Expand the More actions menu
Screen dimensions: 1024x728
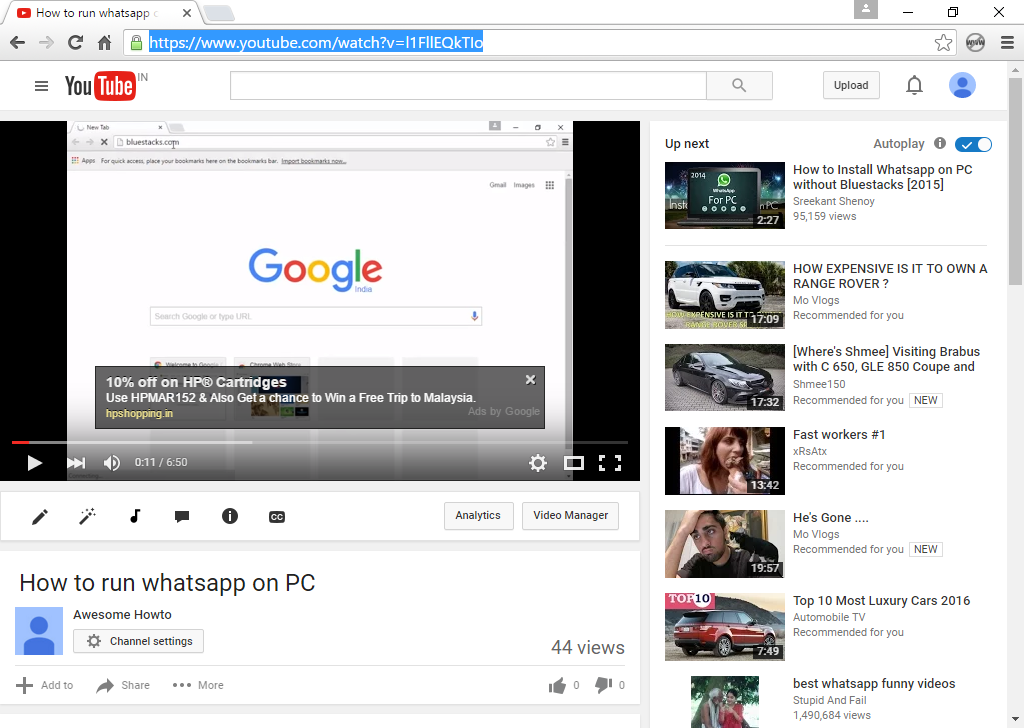(198, 685)
